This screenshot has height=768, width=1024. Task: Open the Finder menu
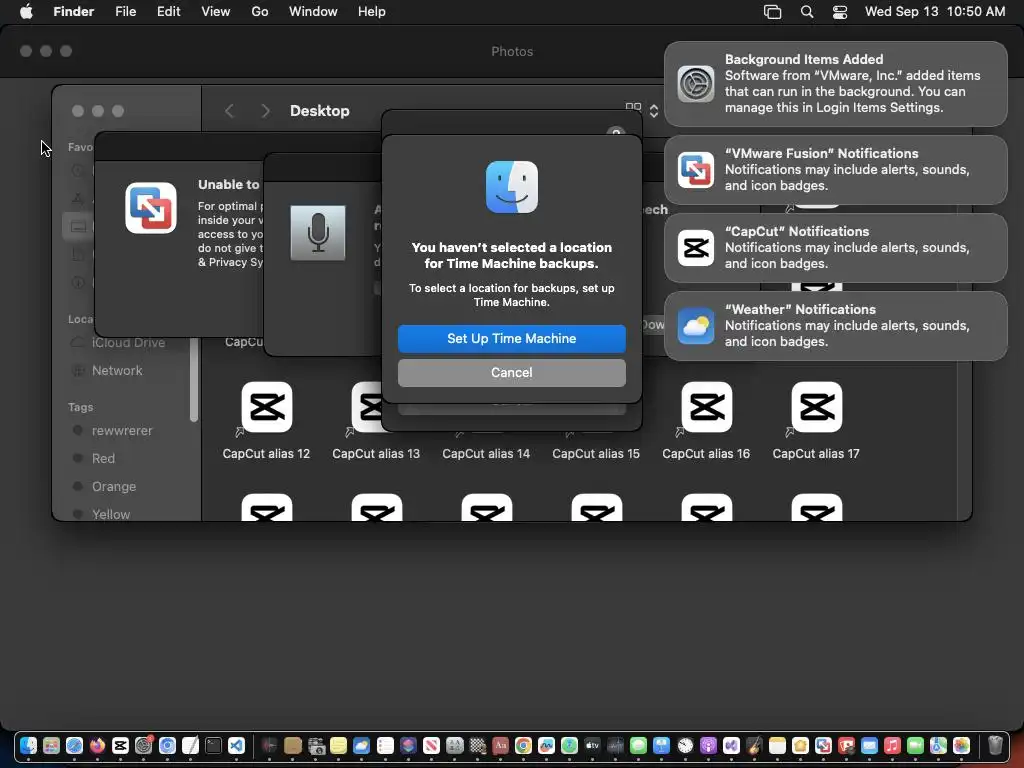(x=74, y=12)
